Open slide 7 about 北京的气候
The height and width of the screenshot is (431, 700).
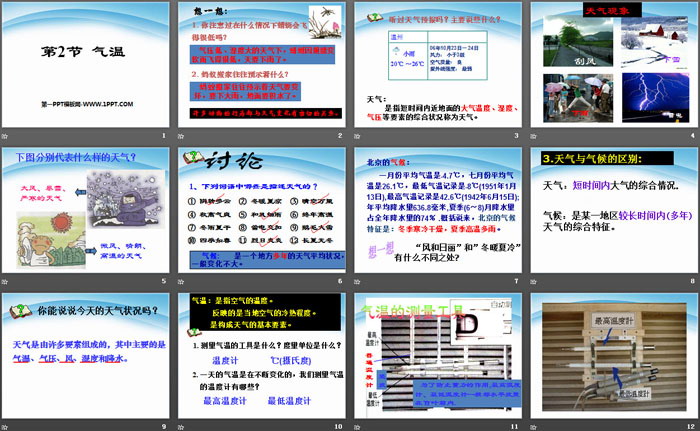pyautogui.click(x=437, y=211)
